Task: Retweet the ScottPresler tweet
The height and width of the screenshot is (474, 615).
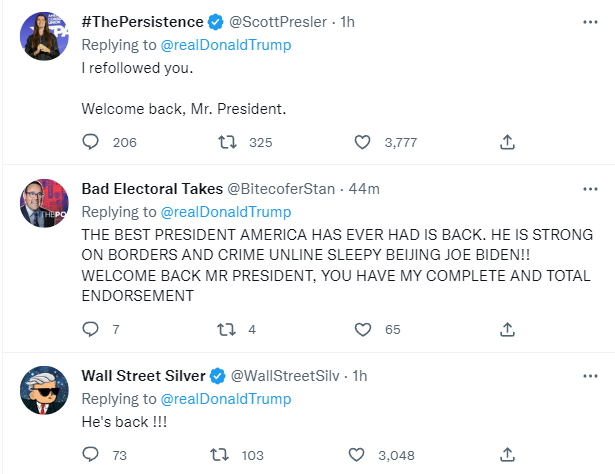Action: tap(226, 143)
